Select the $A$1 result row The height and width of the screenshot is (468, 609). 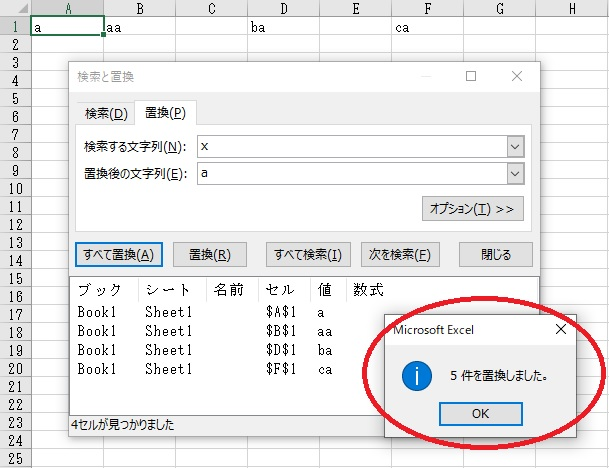pos(229,312)
